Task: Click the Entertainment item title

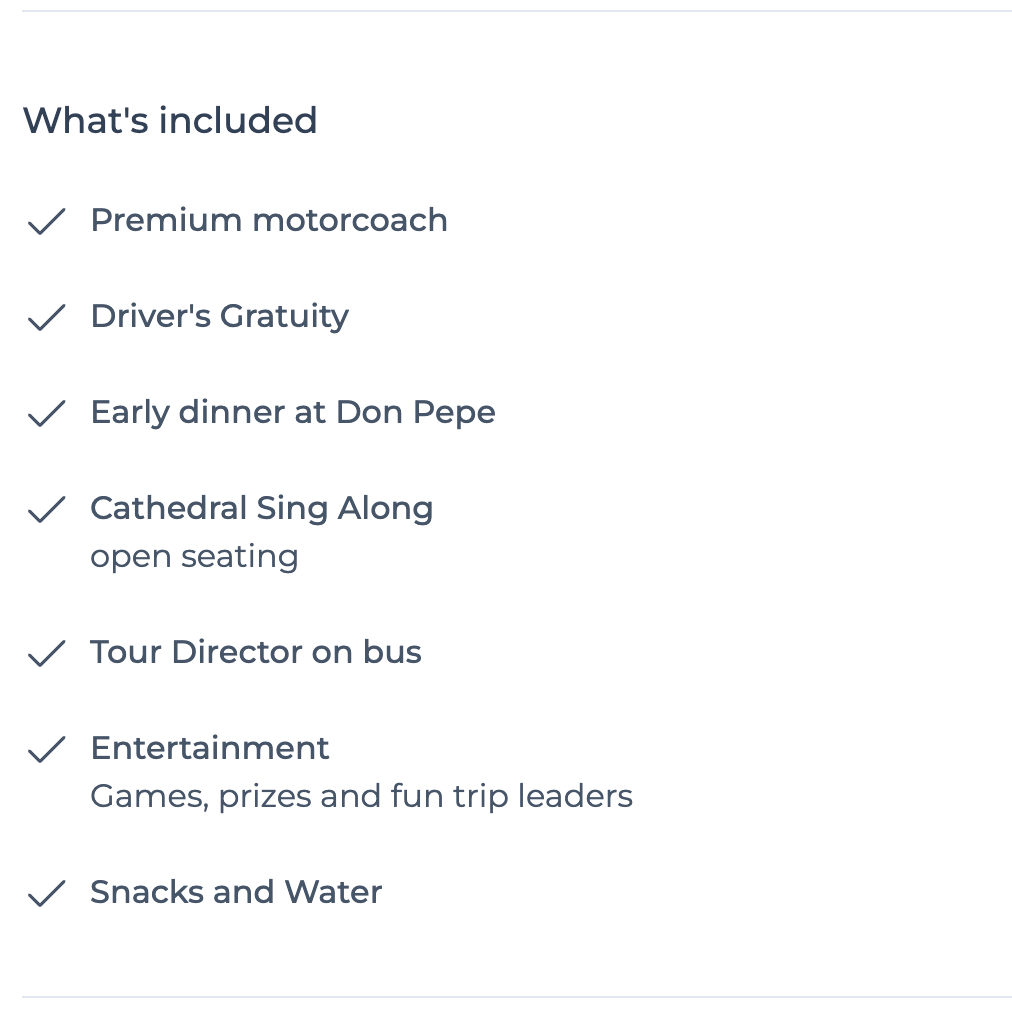Action: click(210, 748)
